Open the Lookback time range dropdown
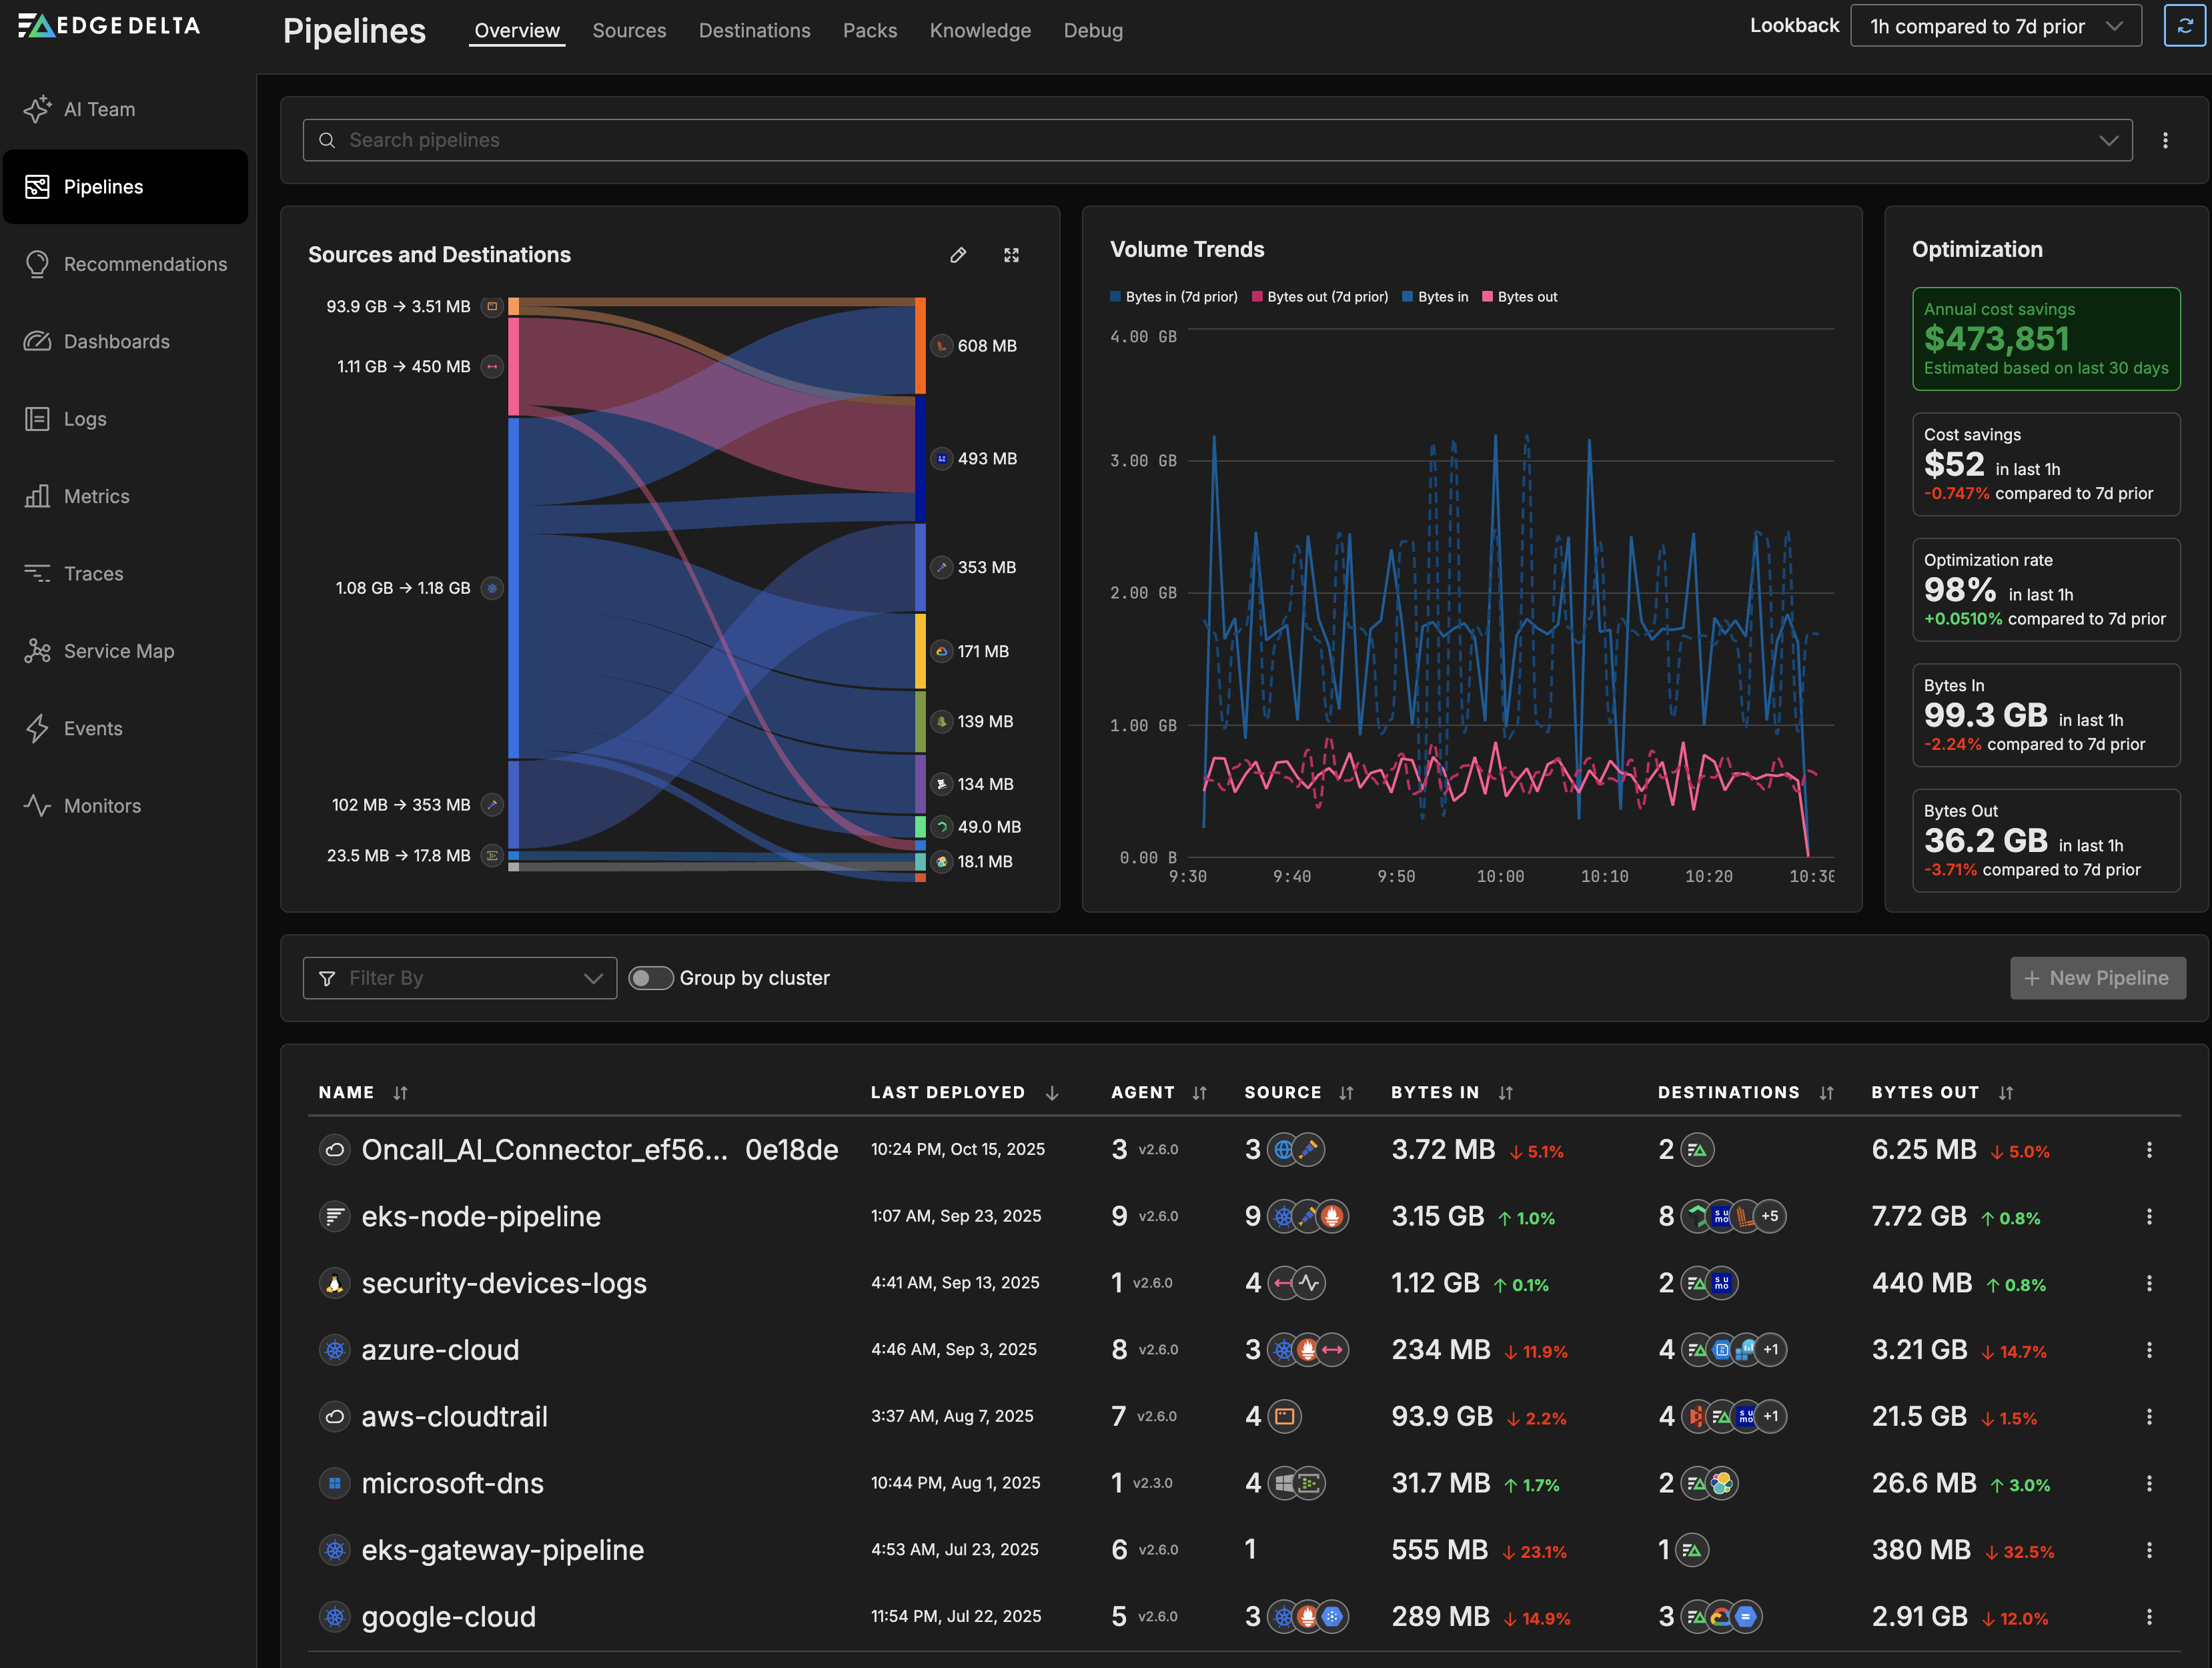This screenshot has width=2212, height=1668. 1995,26
